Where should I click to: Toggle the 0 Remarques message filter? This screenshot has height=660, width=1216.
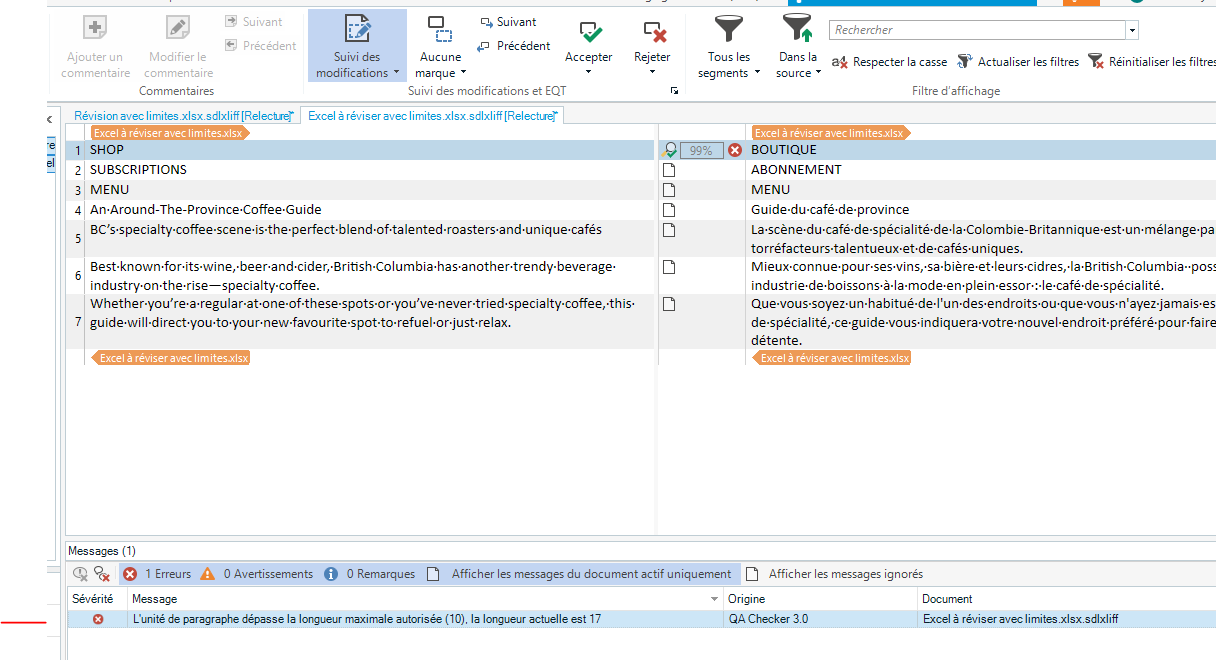(x=369, y=574)
